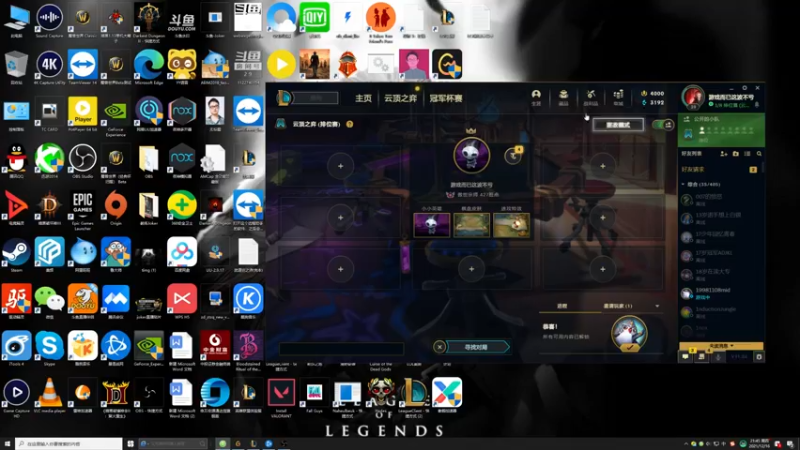Image resolution: width=800 pixels, height=450 pixels.
Task: Click the list sort icon in friends panel
Action: point(747,154)
